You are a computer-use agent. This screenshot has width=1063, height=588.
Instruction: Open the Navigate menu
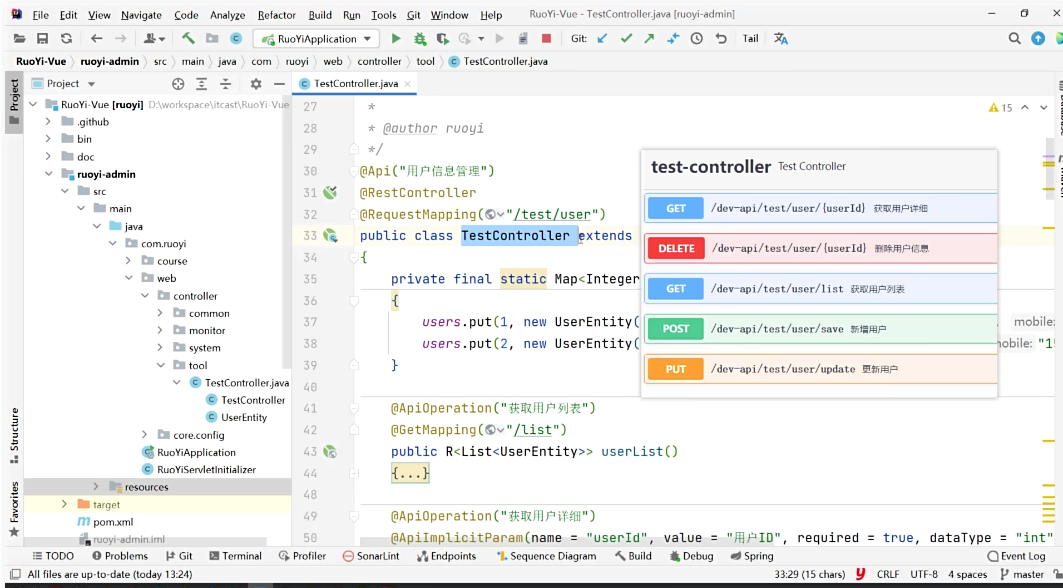click(141, 14)
